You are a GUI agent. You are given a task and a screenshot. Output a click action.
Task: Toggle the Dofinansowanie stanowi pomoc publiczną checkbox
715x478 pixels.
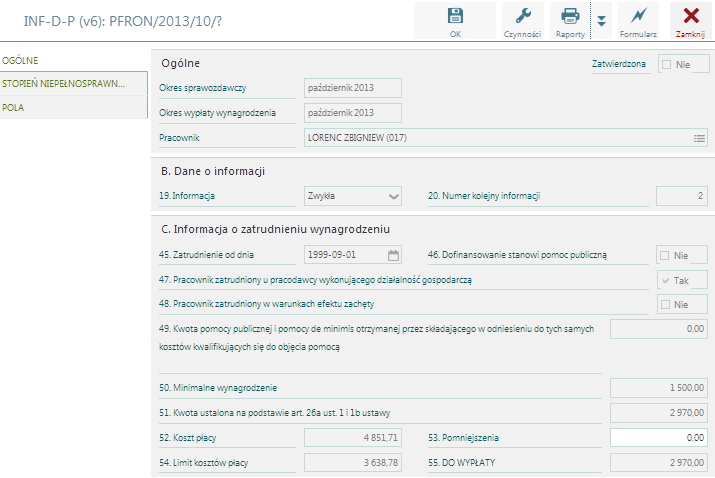pos(665,255)
